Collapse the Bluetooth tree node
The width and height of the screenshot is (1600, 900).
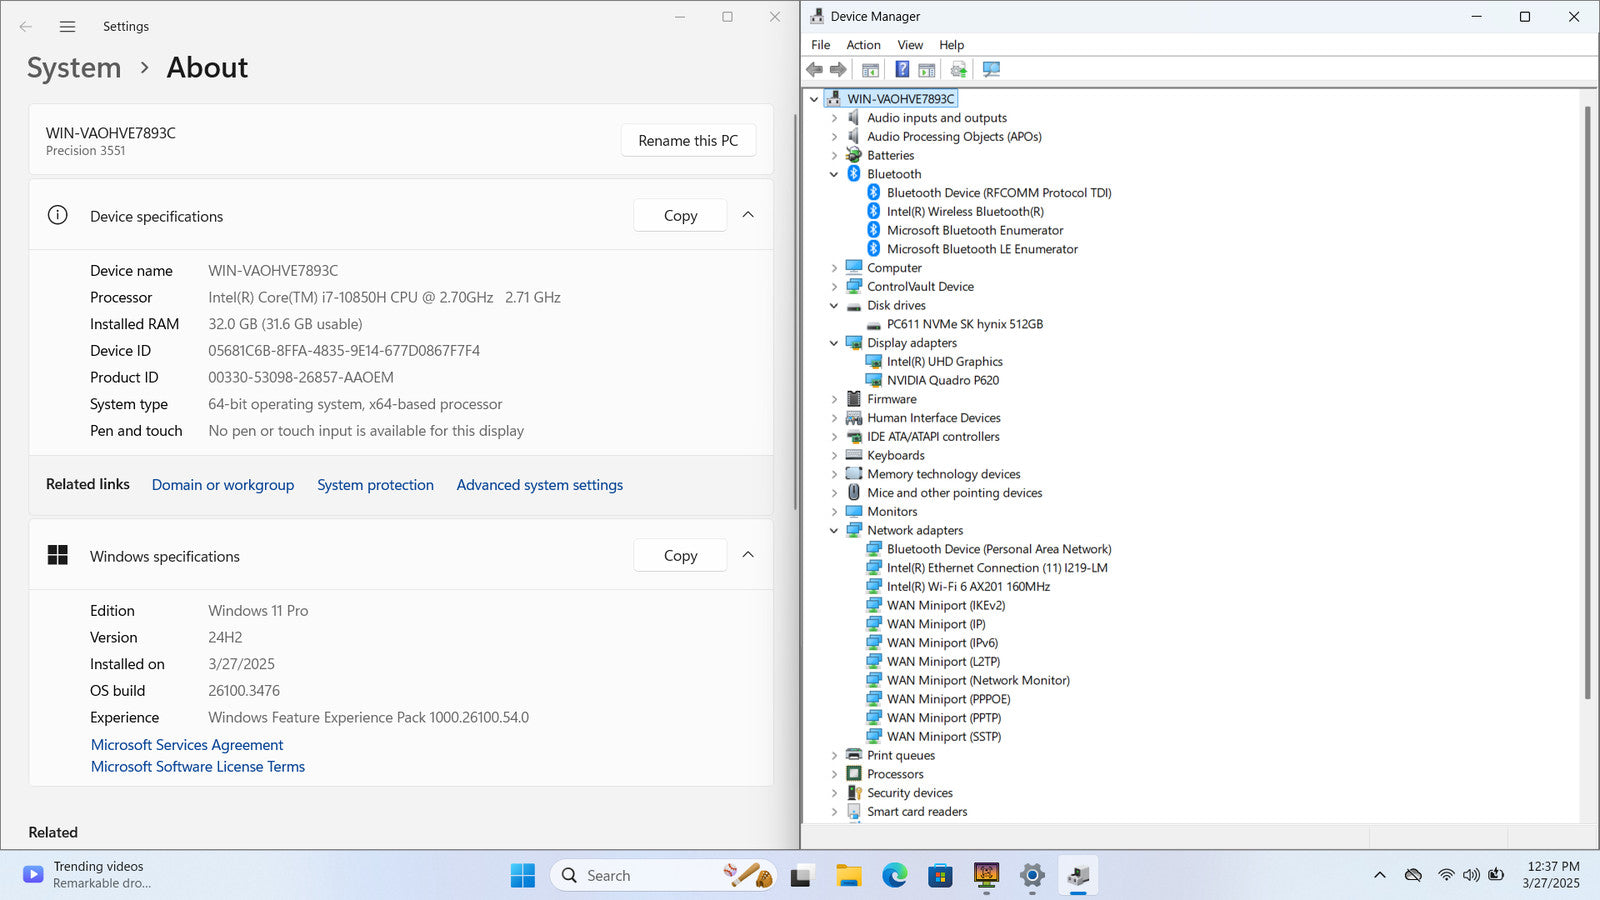click(x=834, y=174)
